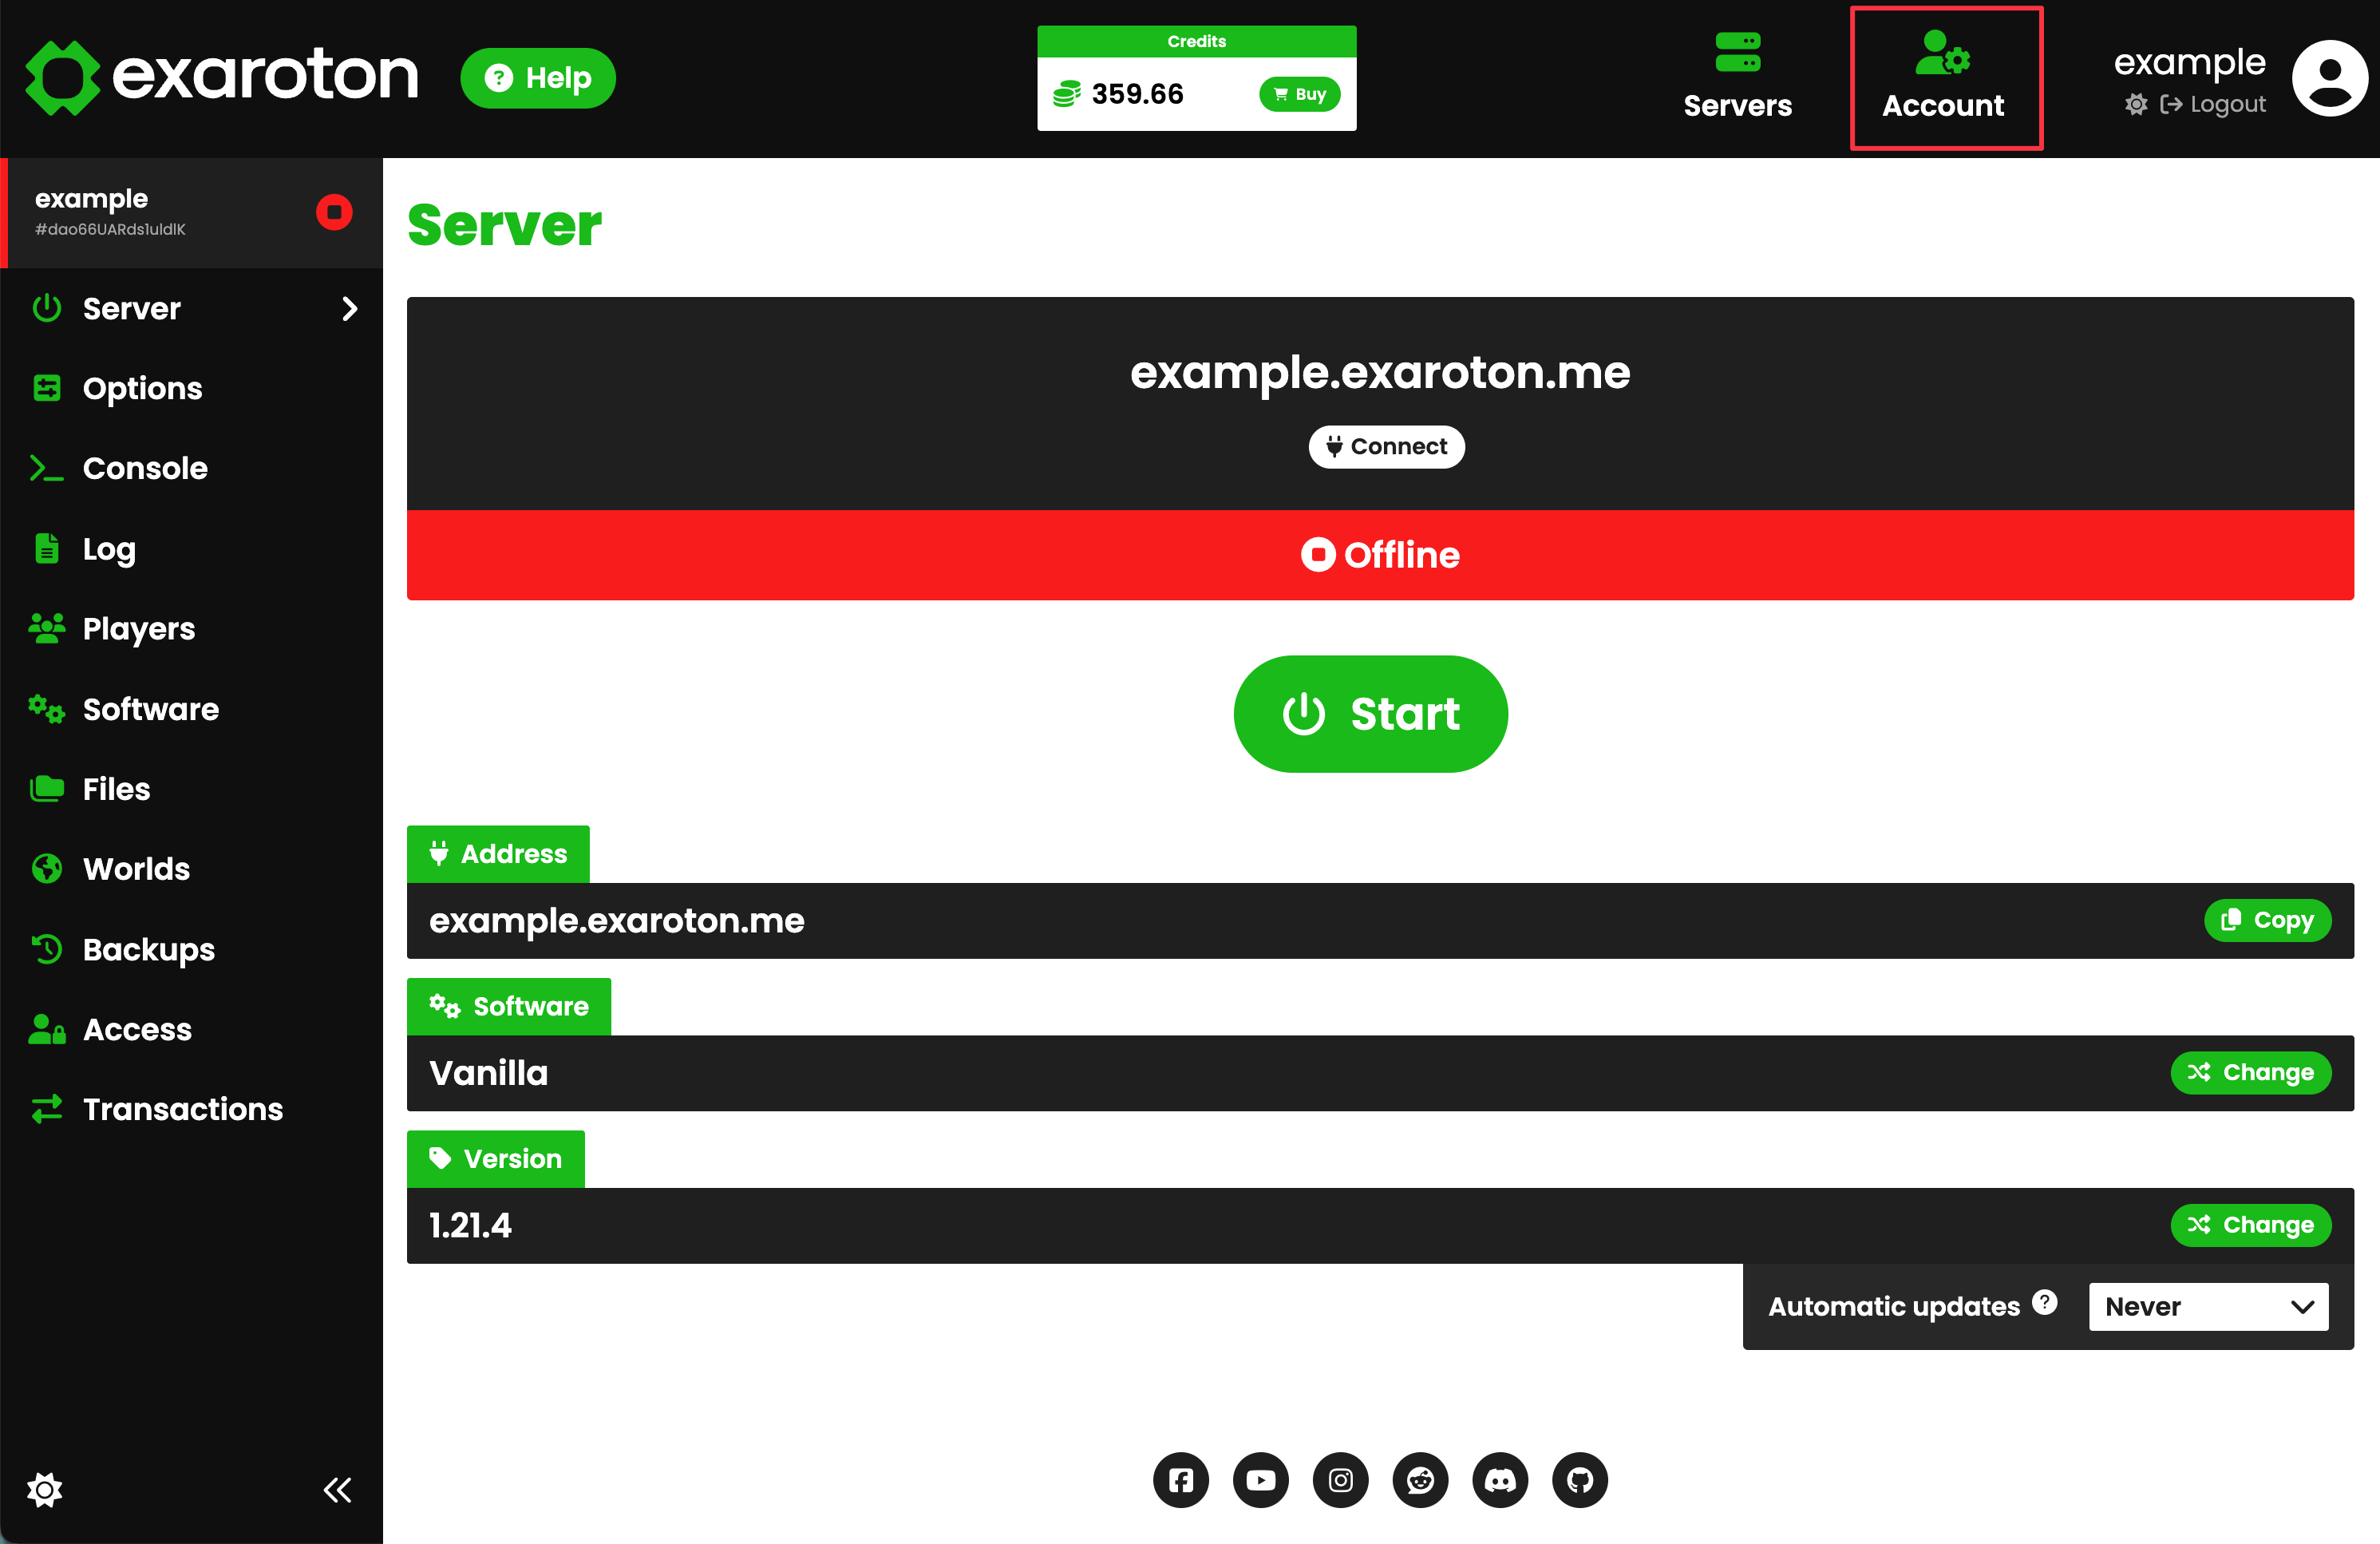Open the YouTube channel link

coord(1261,1480)
